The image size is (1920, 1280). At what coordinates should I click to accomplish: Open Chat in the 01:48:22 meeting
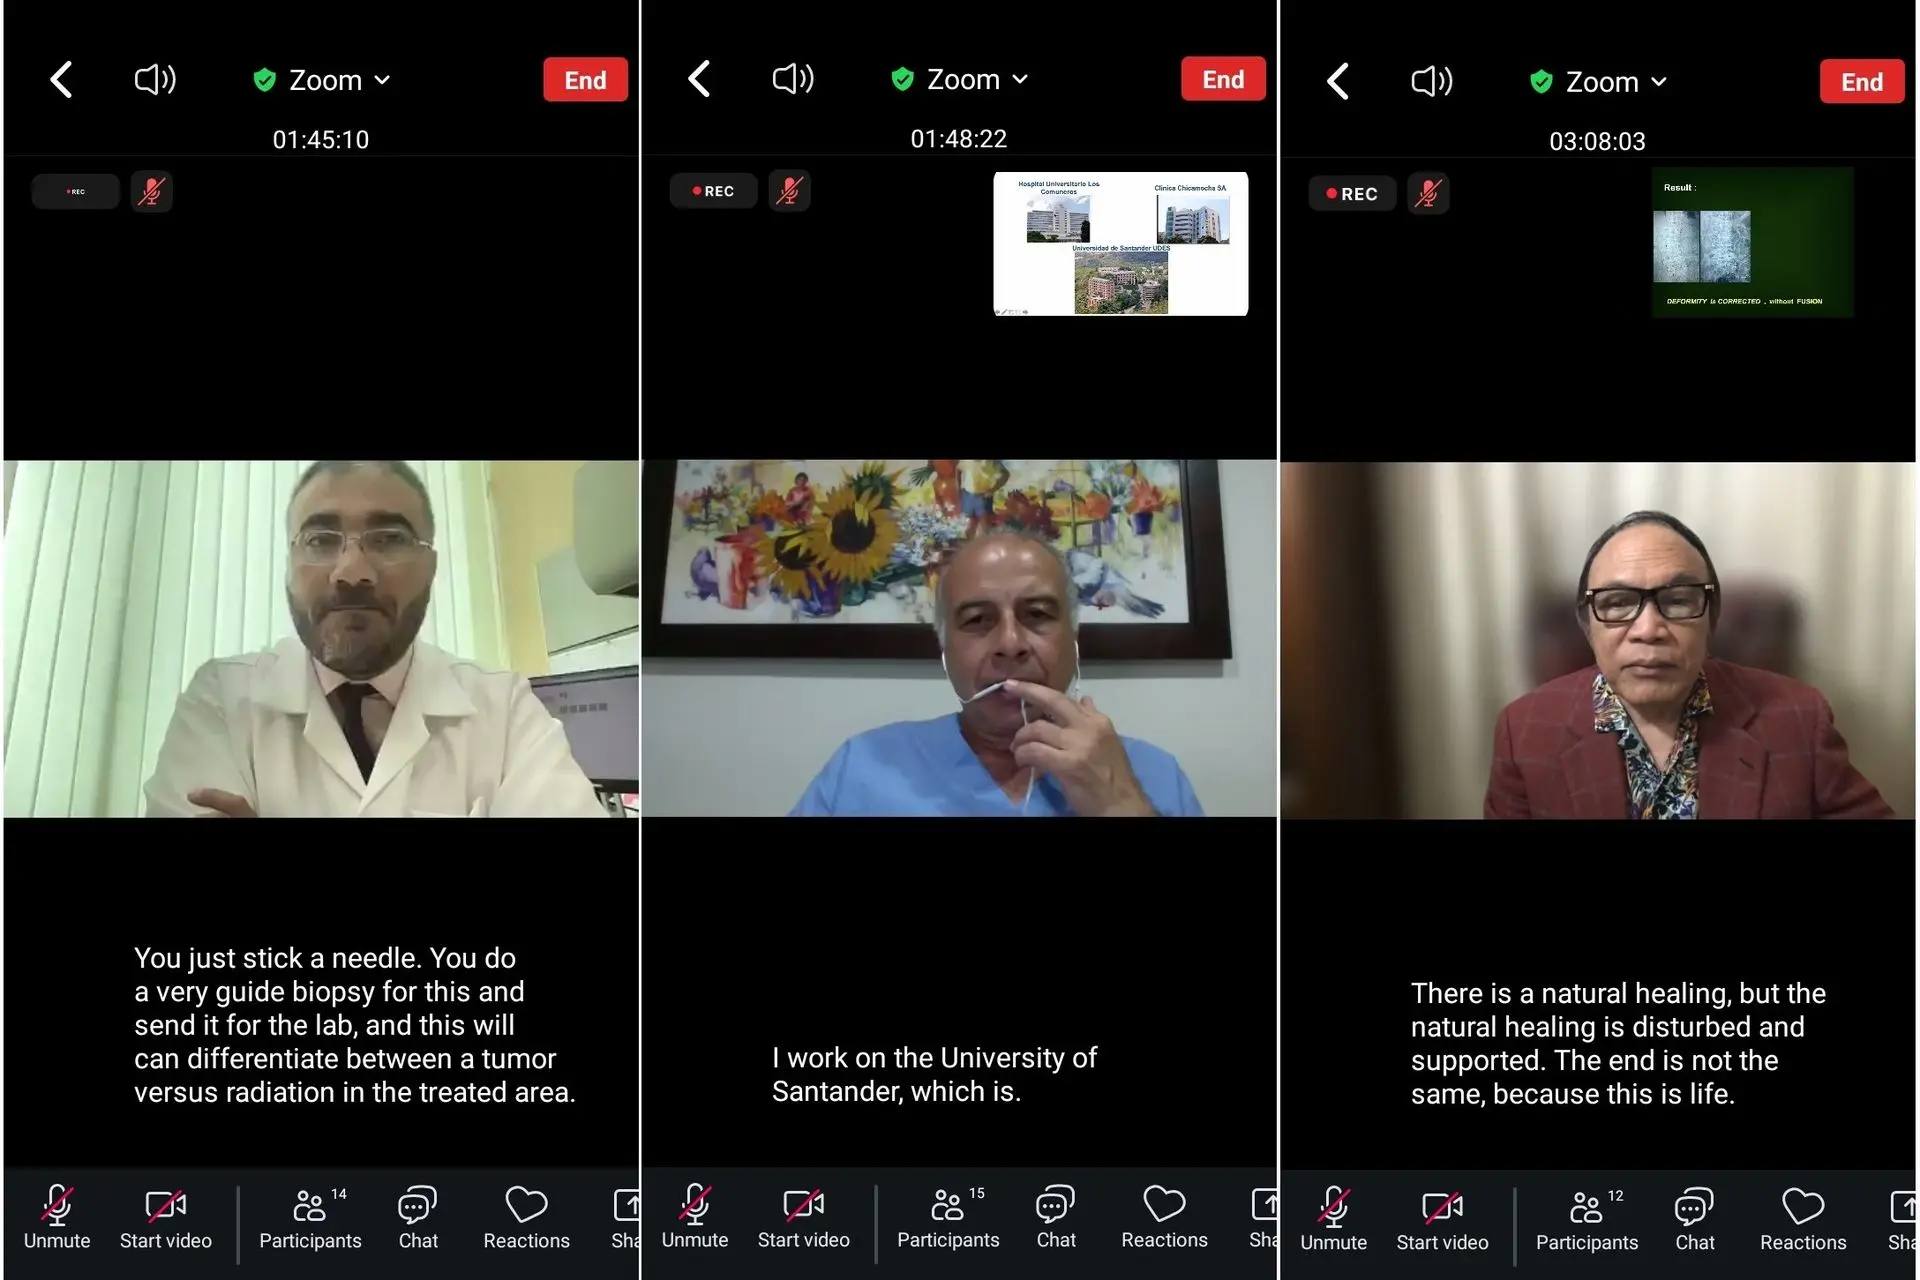1056,1217
